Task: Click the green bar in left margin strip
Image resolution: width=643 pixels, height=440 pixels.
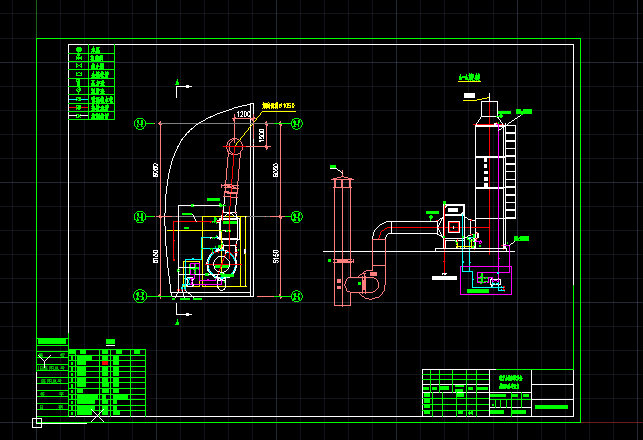Action: 52,341
